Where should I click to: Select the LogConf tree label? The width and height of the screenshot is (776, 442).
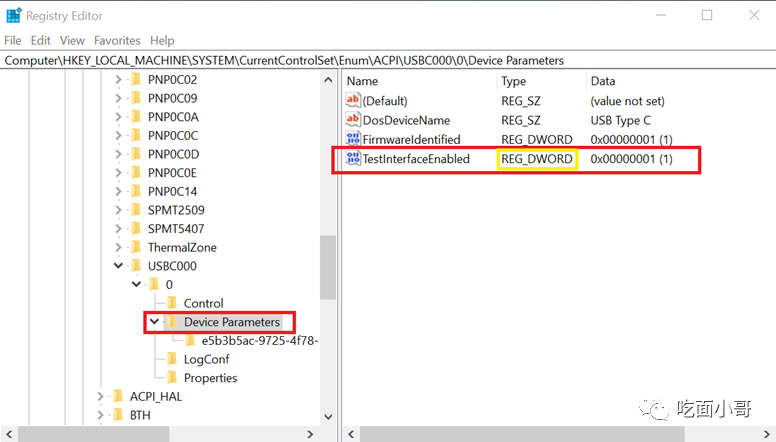[206, 359]
